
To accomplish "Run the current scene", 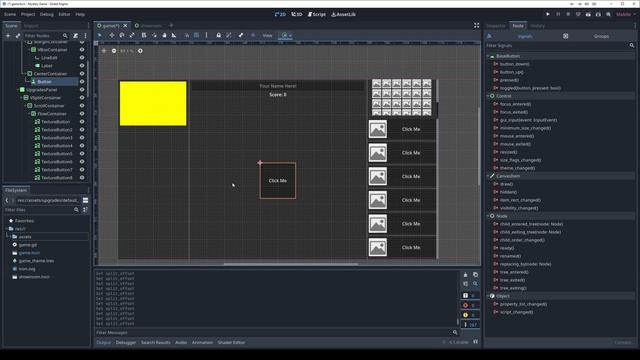I will (x=588, y=14).
